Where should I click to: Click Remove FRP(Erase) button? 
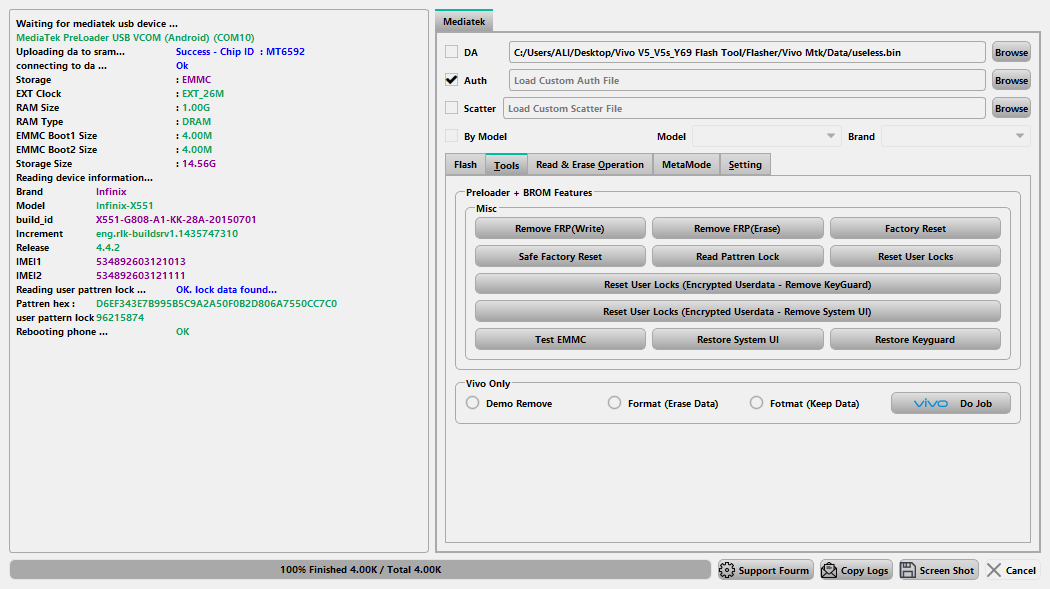tap(737, 228)
